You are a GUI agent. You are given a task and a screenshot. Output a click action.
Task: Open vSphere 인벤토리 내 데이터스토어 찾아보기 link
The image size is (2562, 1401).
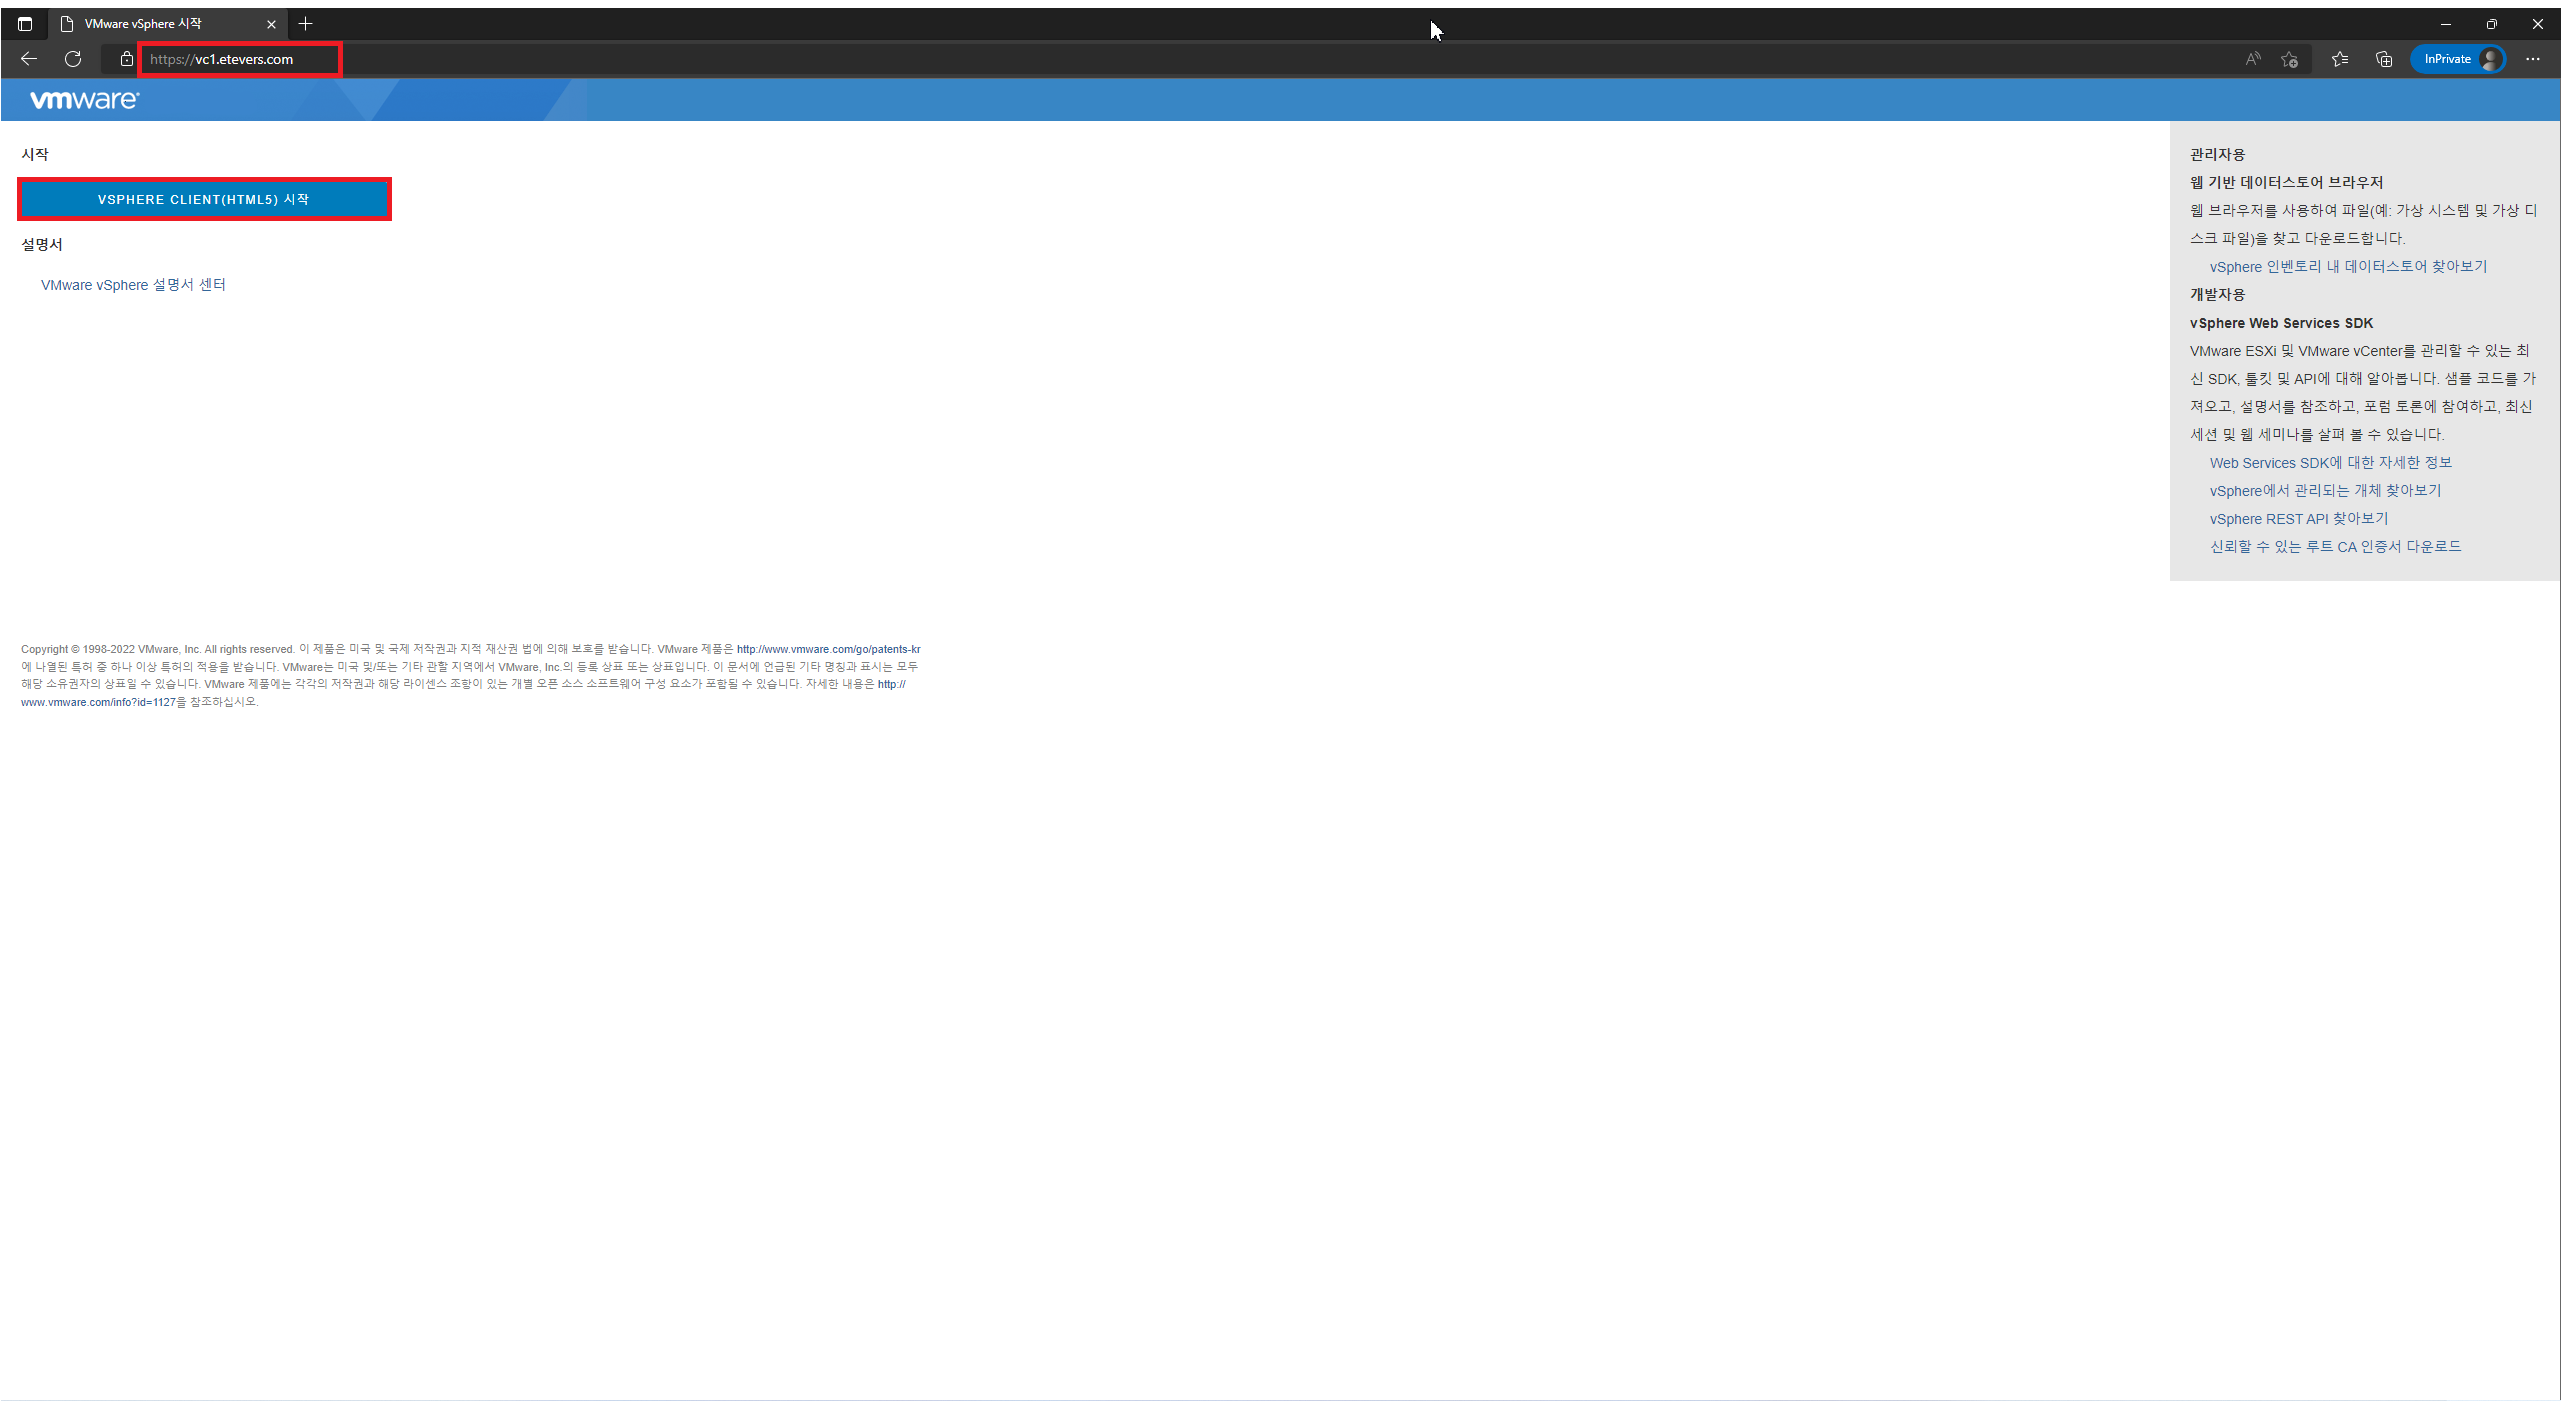point(2348,267)
